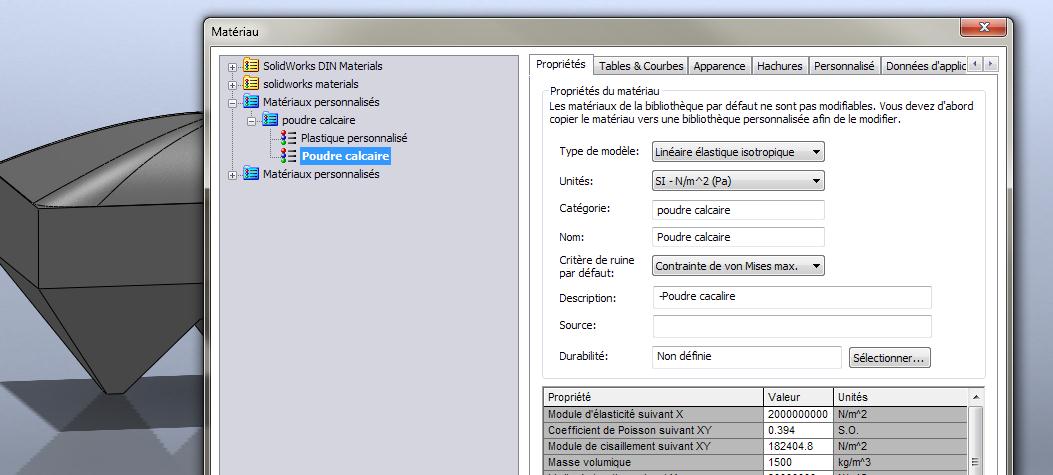
Task: Click the Nom input field
Action: click(x=738, y=236)
